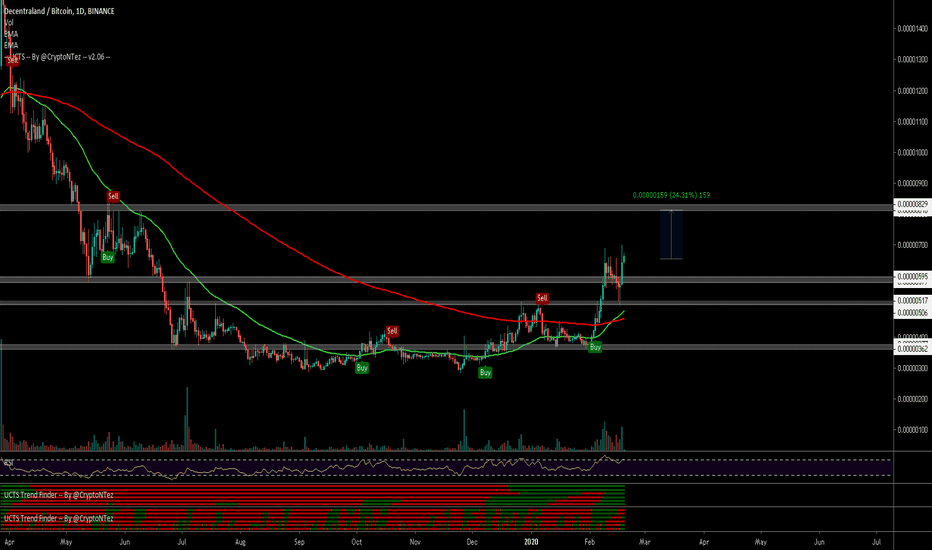
Task: Select the Buy marker at the start of October
Action: 362,368
